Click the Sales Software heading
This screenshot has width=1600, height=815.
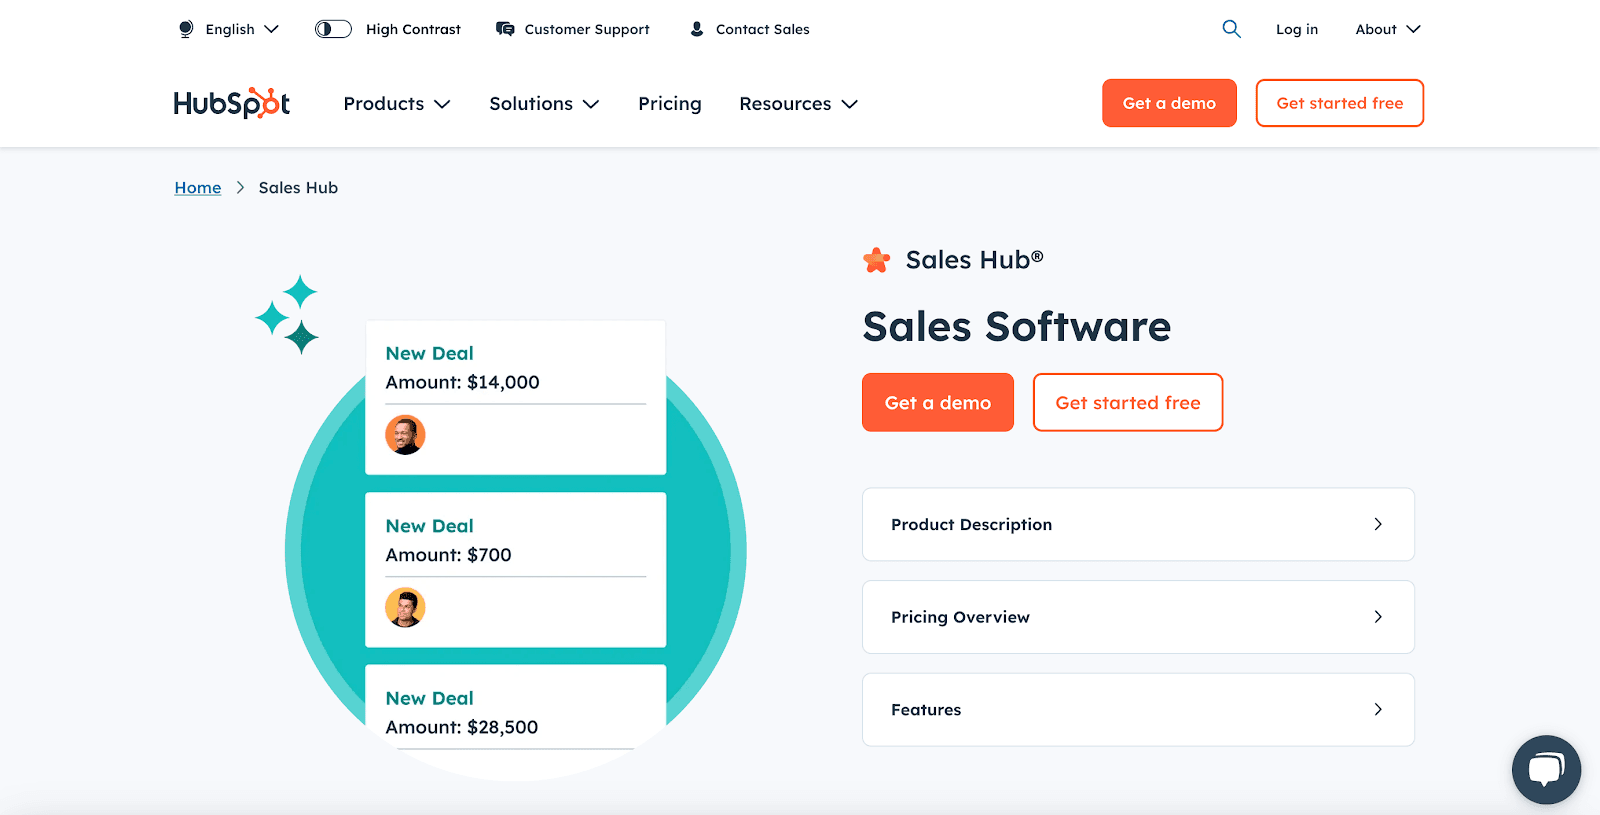coord(1017,327)
